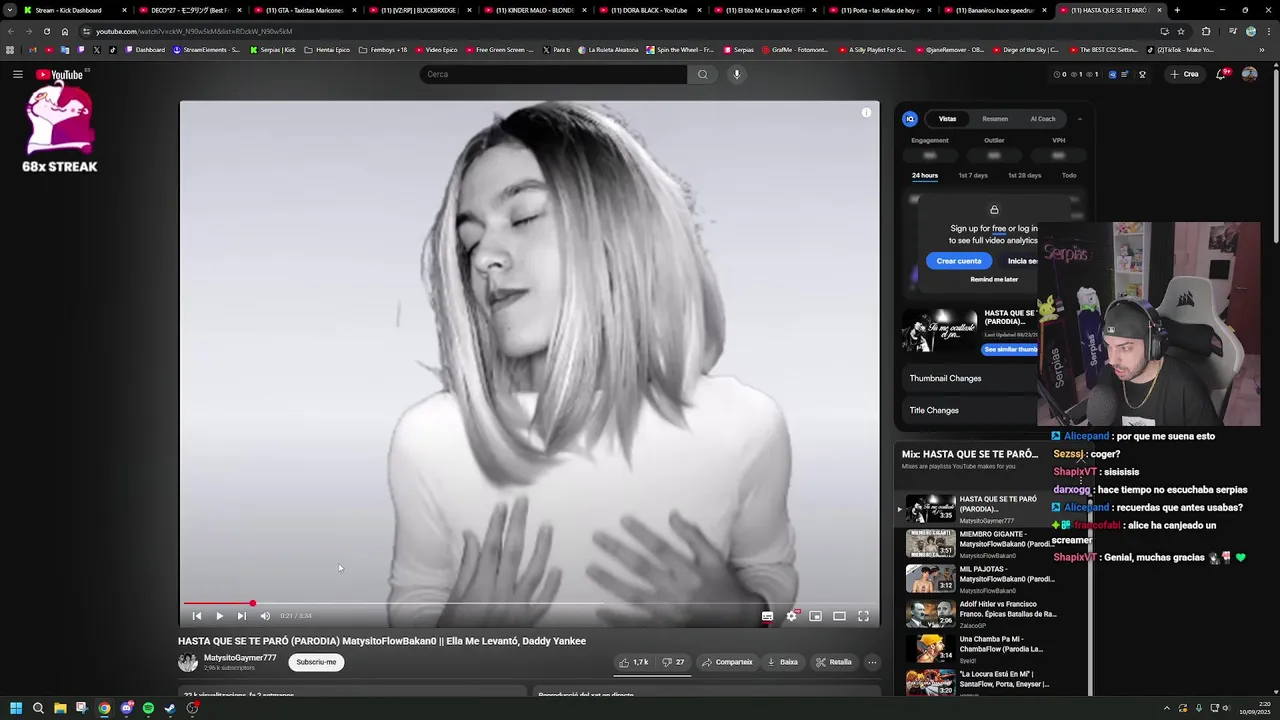Click the Crear cuenta button
This screenshot has height=720, width=1280.
point(959,261)
